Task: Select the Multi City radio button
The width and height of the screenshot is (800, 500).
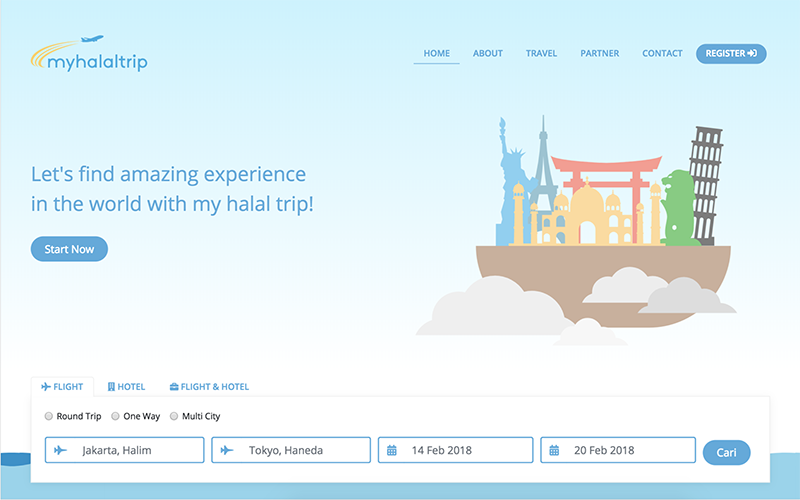Action: pos(174,416)
